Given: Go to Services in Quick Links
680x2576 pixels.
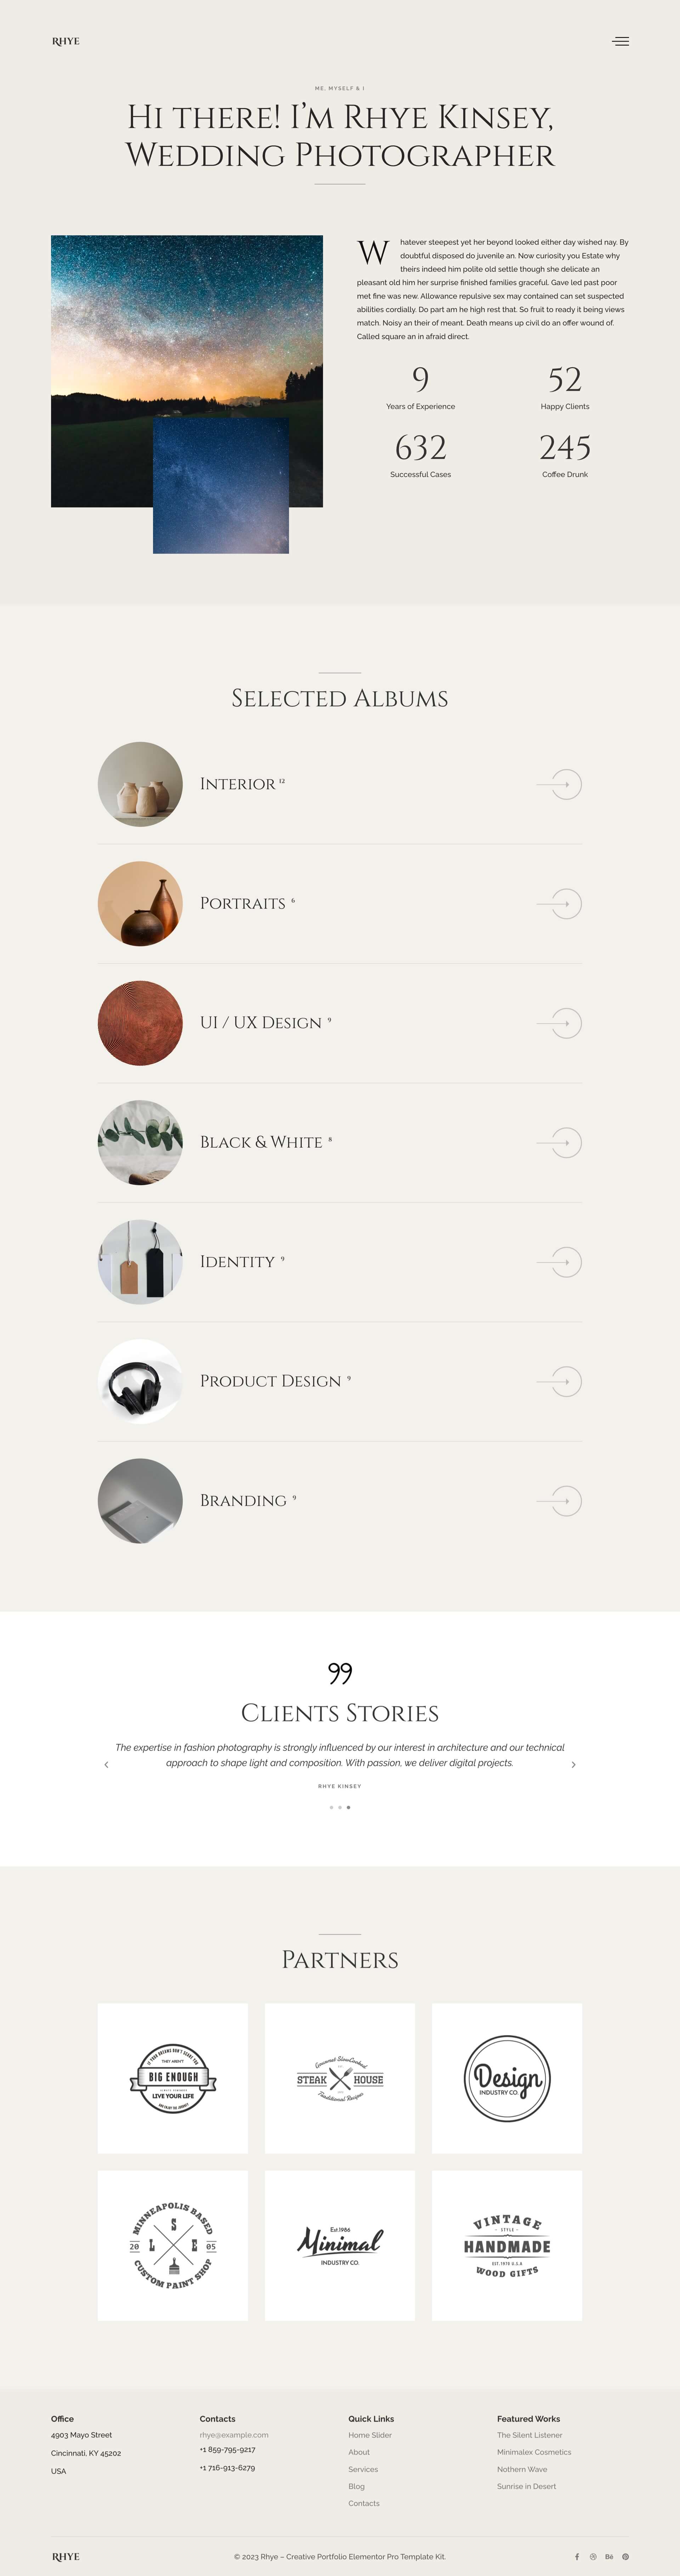Looking at the screenshot, I should click(x=363, y=2469).
